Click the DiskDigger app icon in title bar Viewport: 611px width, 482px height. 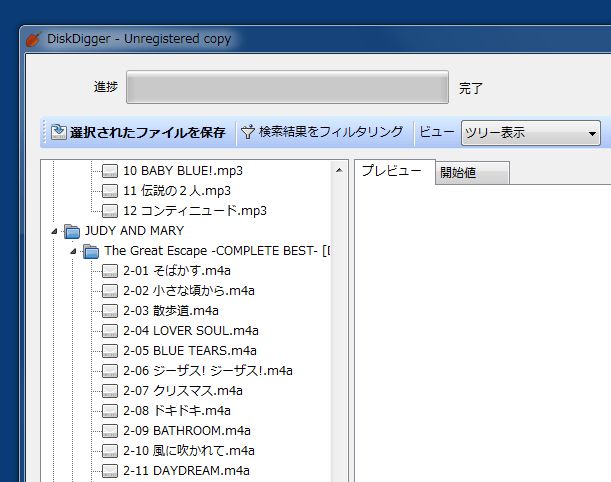33,39
